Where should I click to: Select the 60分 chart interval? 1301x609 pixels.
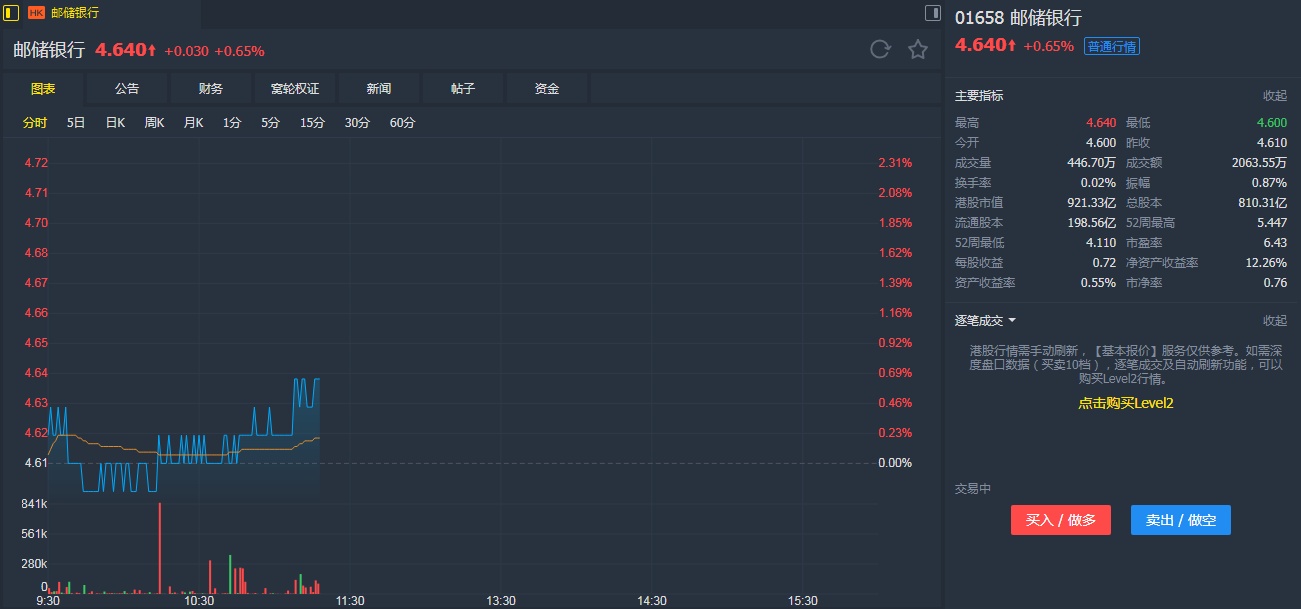pyautogui.click(x=402, y=123)
